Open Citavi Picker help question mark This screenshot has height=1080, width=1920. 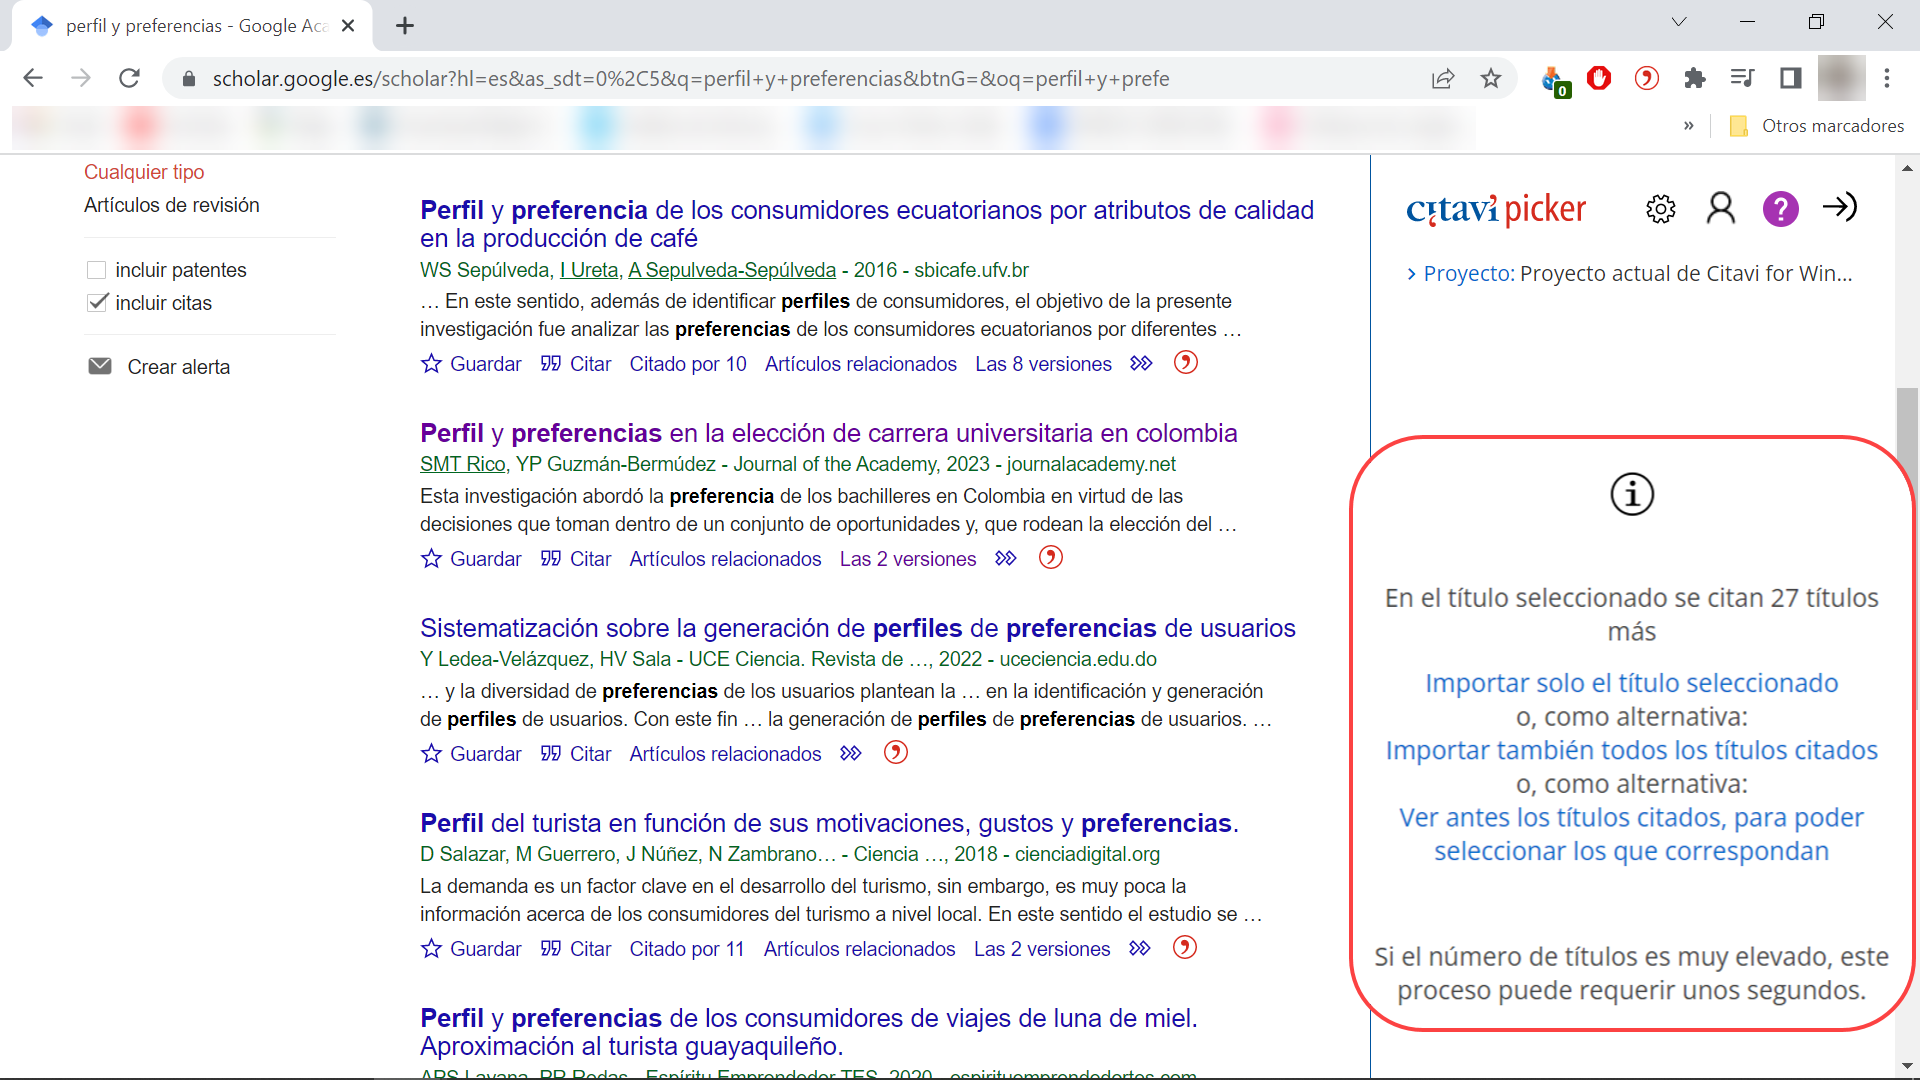tap(1780, 208)
